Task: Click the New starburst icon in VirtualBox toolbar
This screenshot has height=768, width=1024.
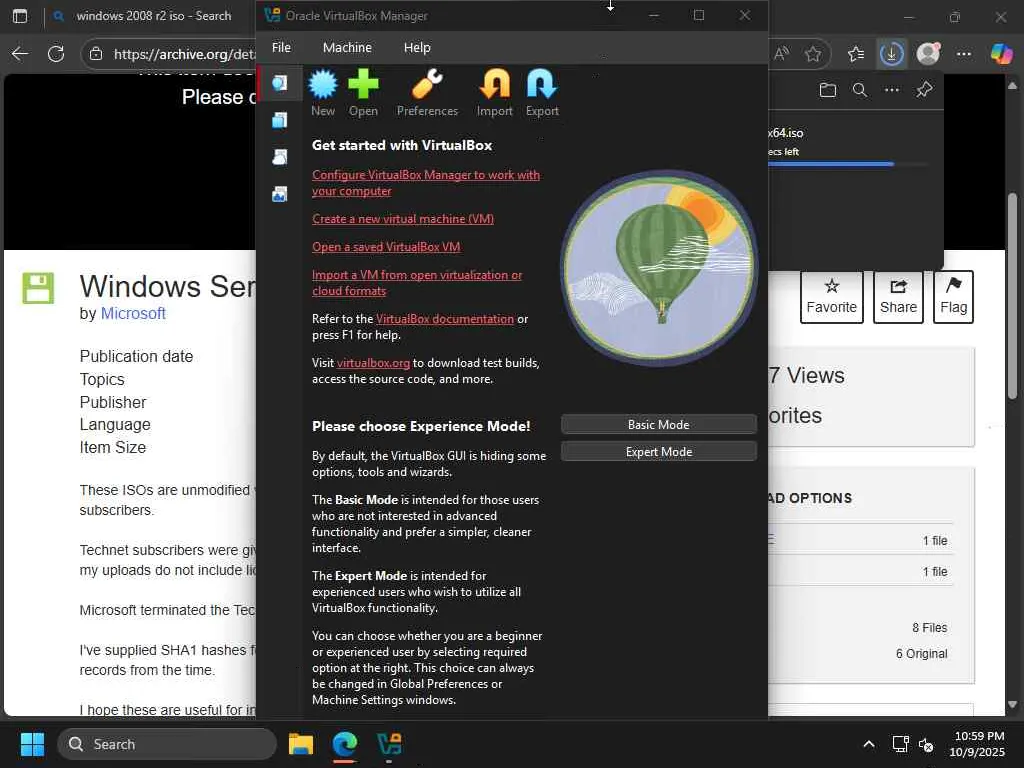Action: tap(323, 84)
